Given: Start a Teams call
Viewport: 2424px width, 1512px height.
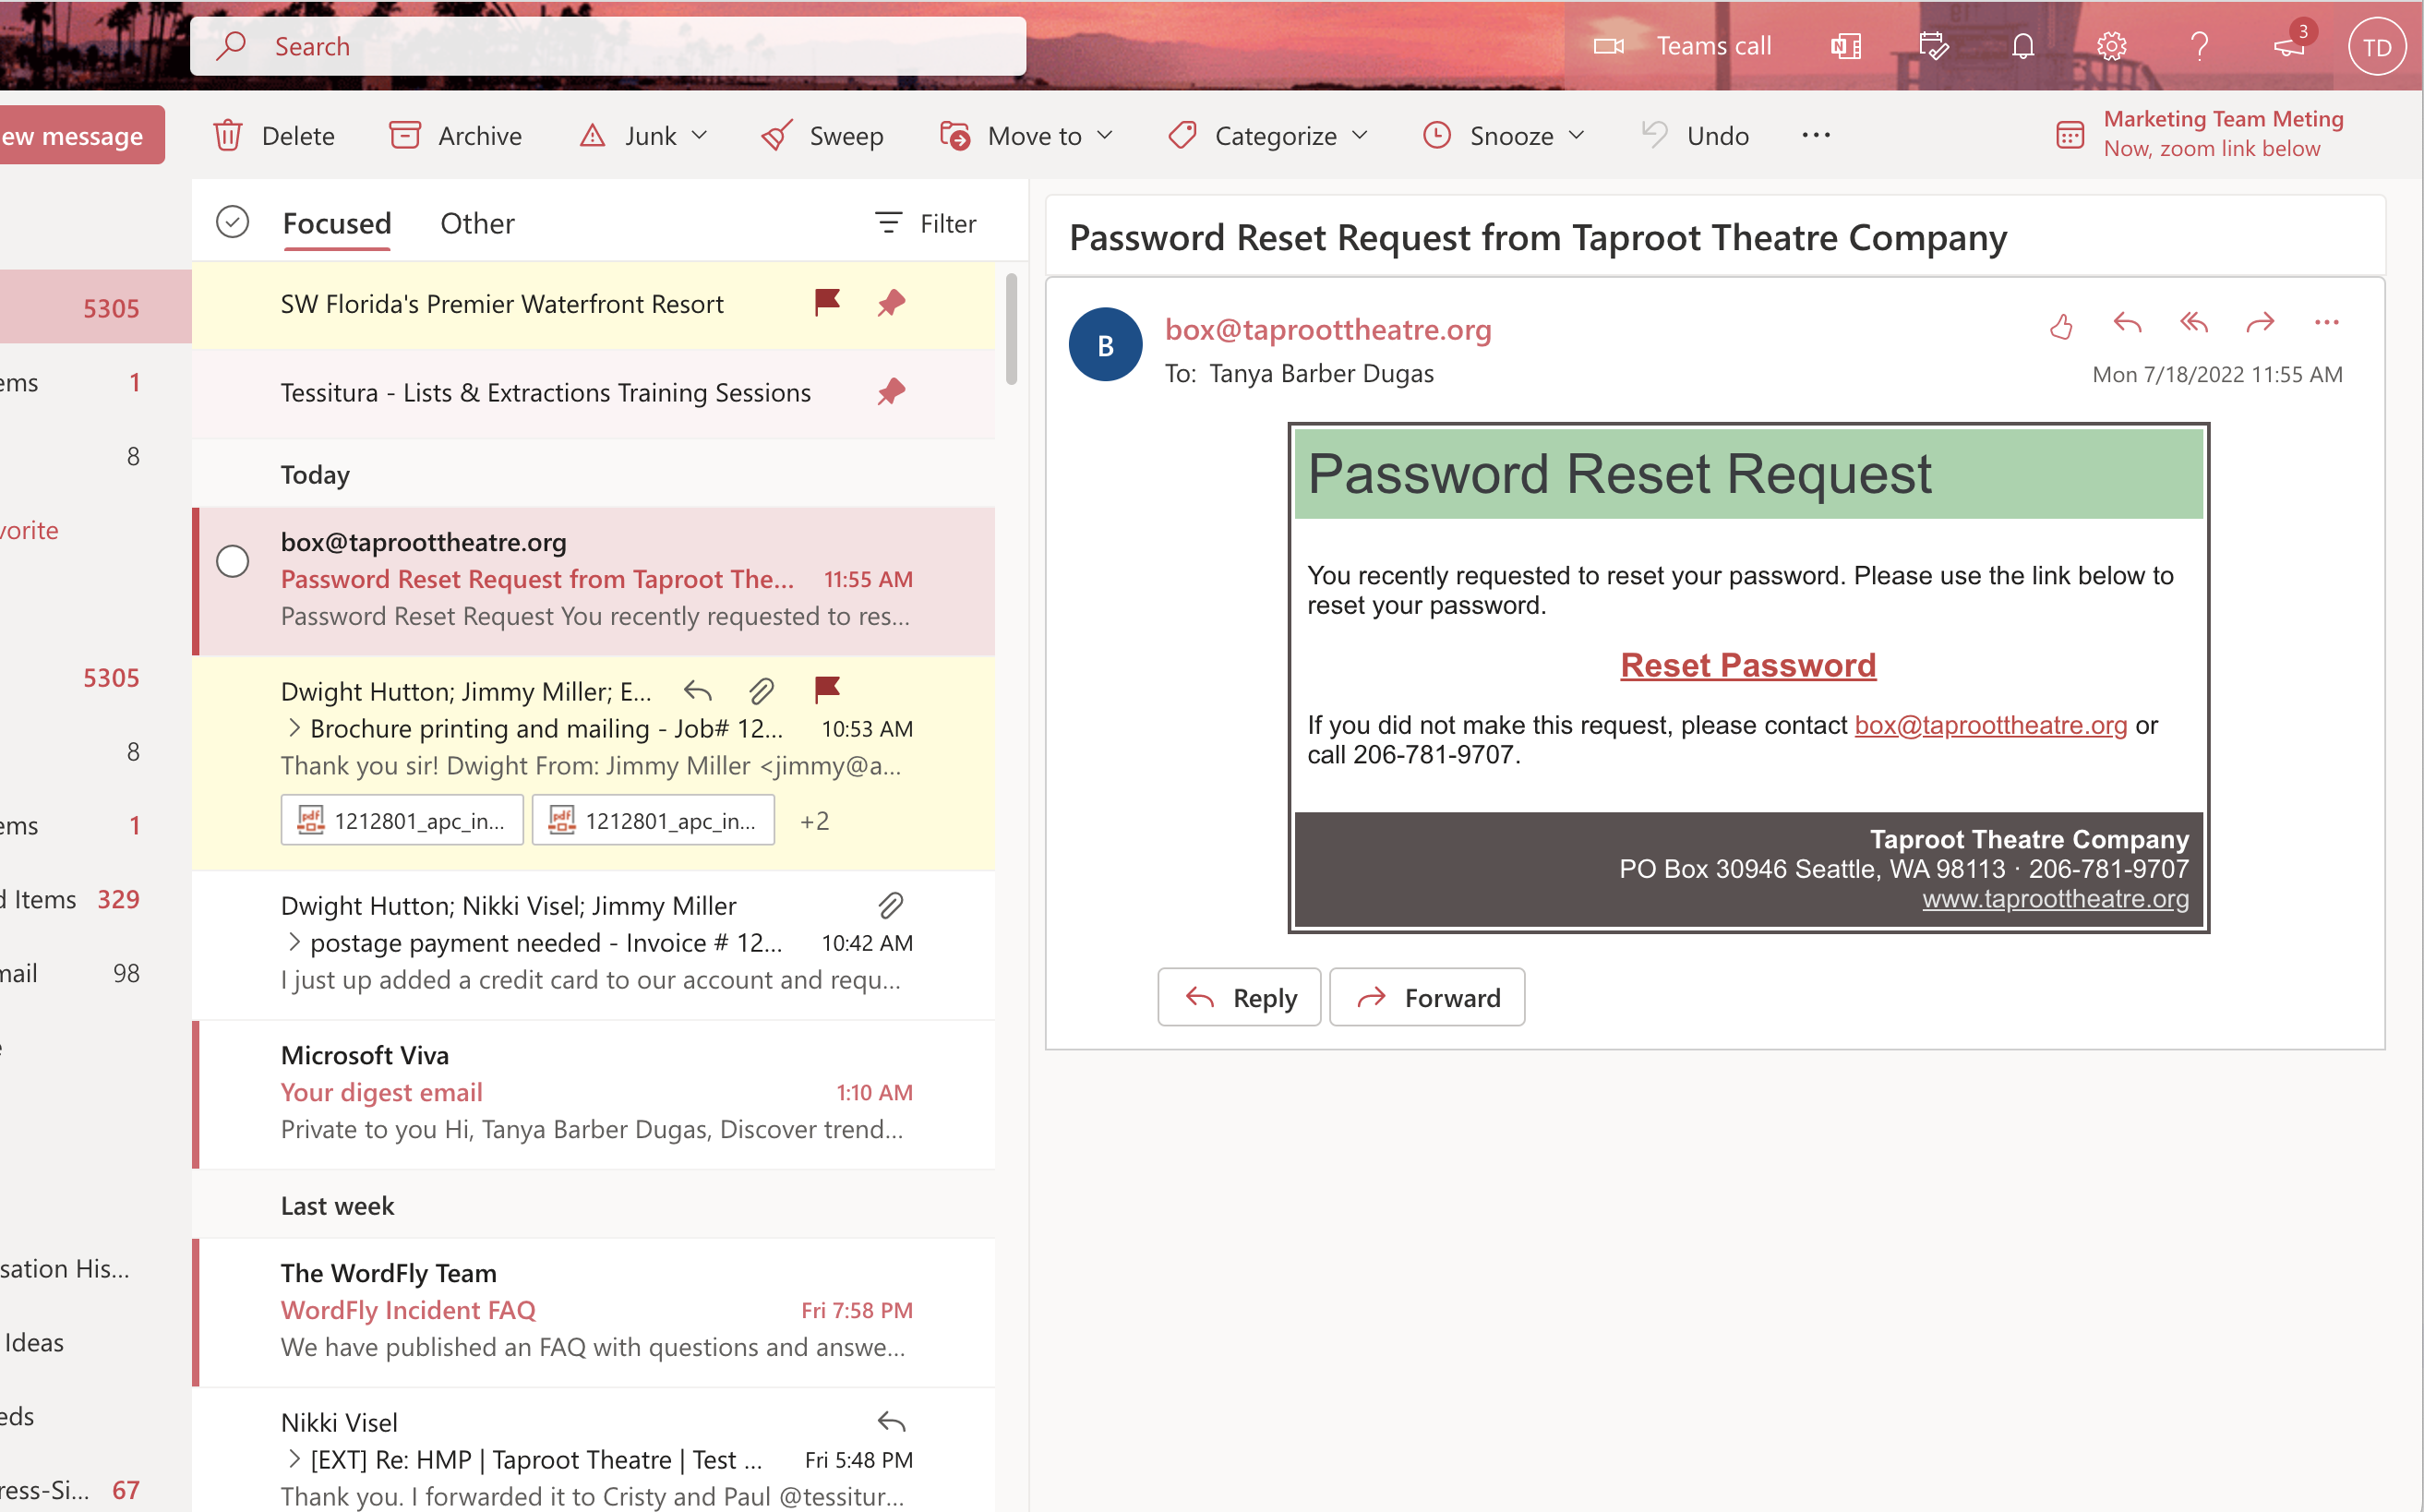Looking at the screenshot, I should [1682, 46].
